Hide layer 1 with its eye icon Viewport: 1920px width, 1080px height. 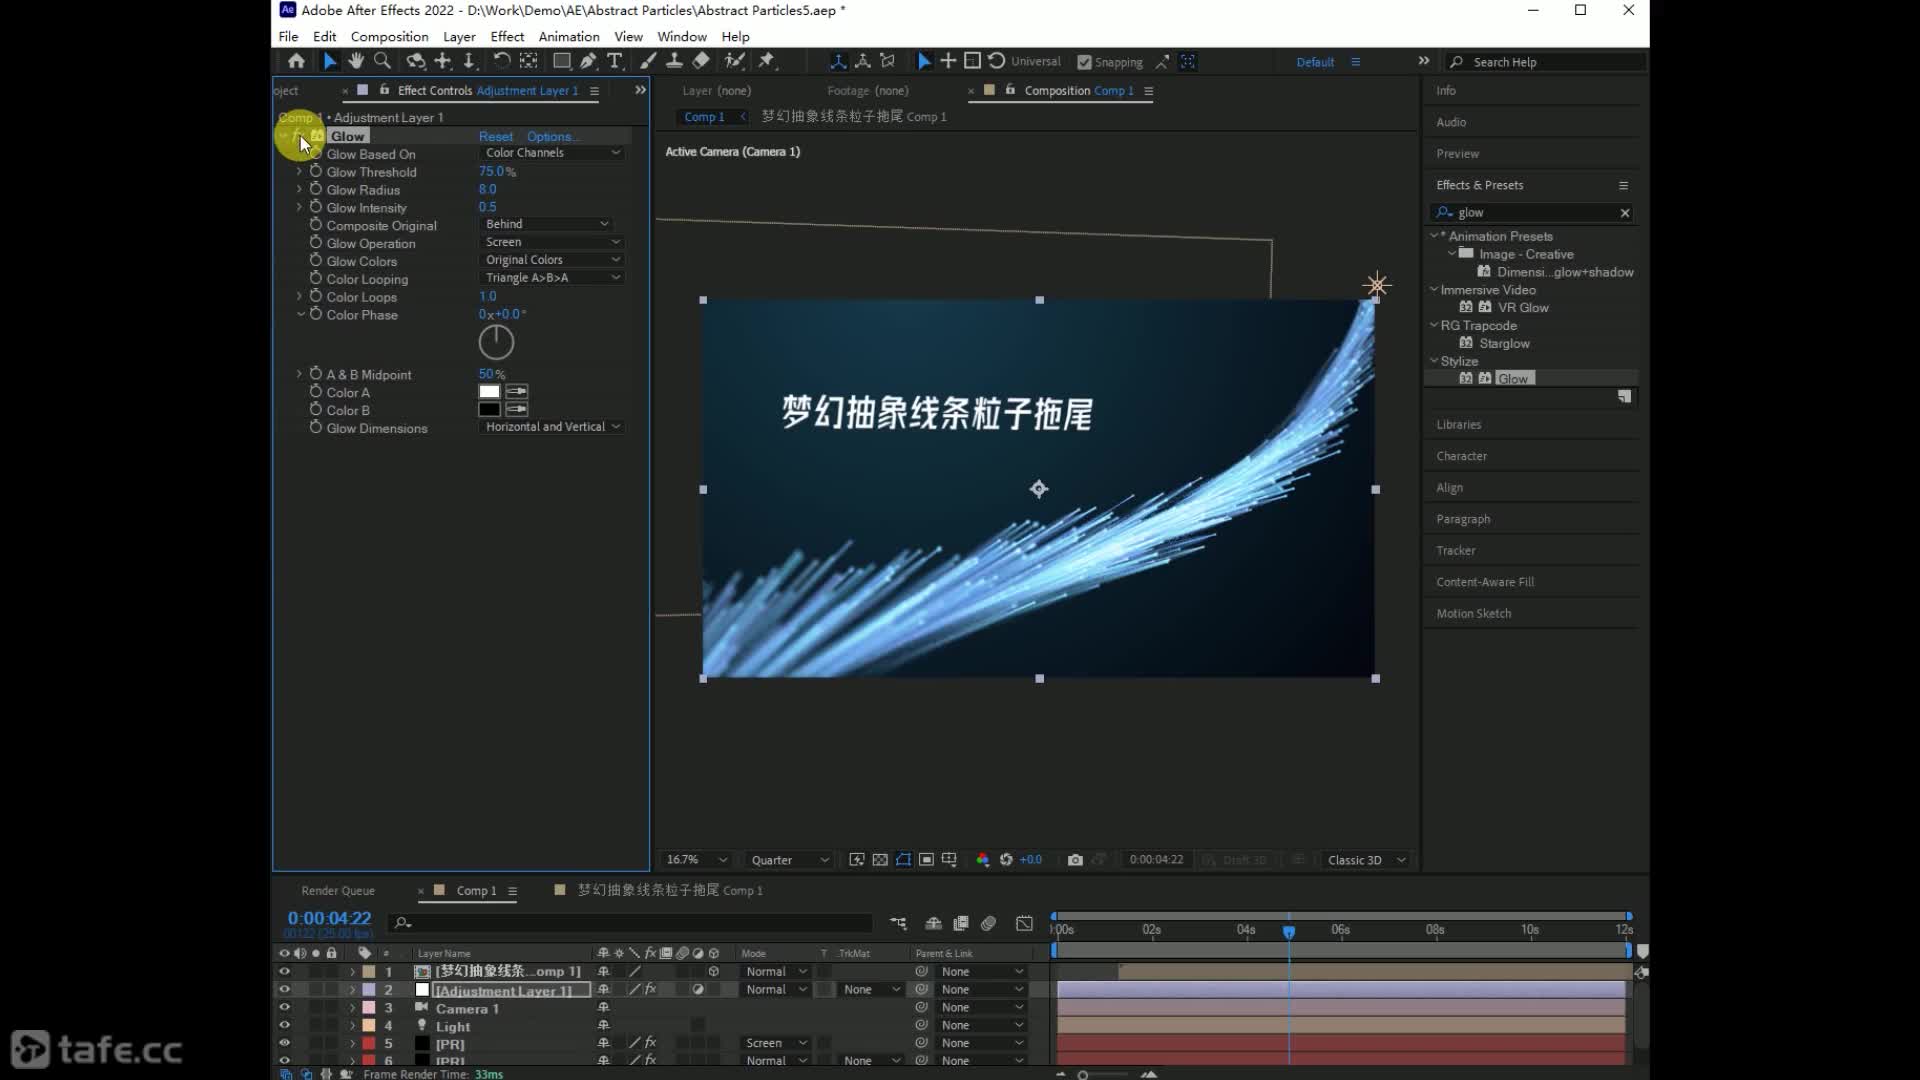tap(284, 971)
